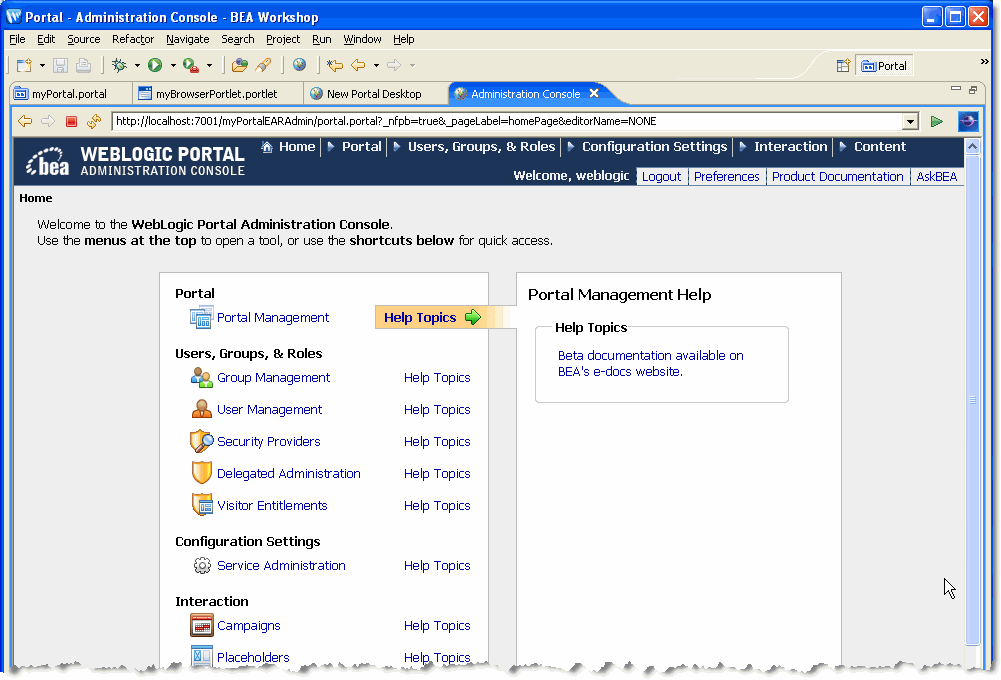Viewport: 1001px width, 680px height.
Task: Minimize the editor area
Action: (x=955, y=89)
